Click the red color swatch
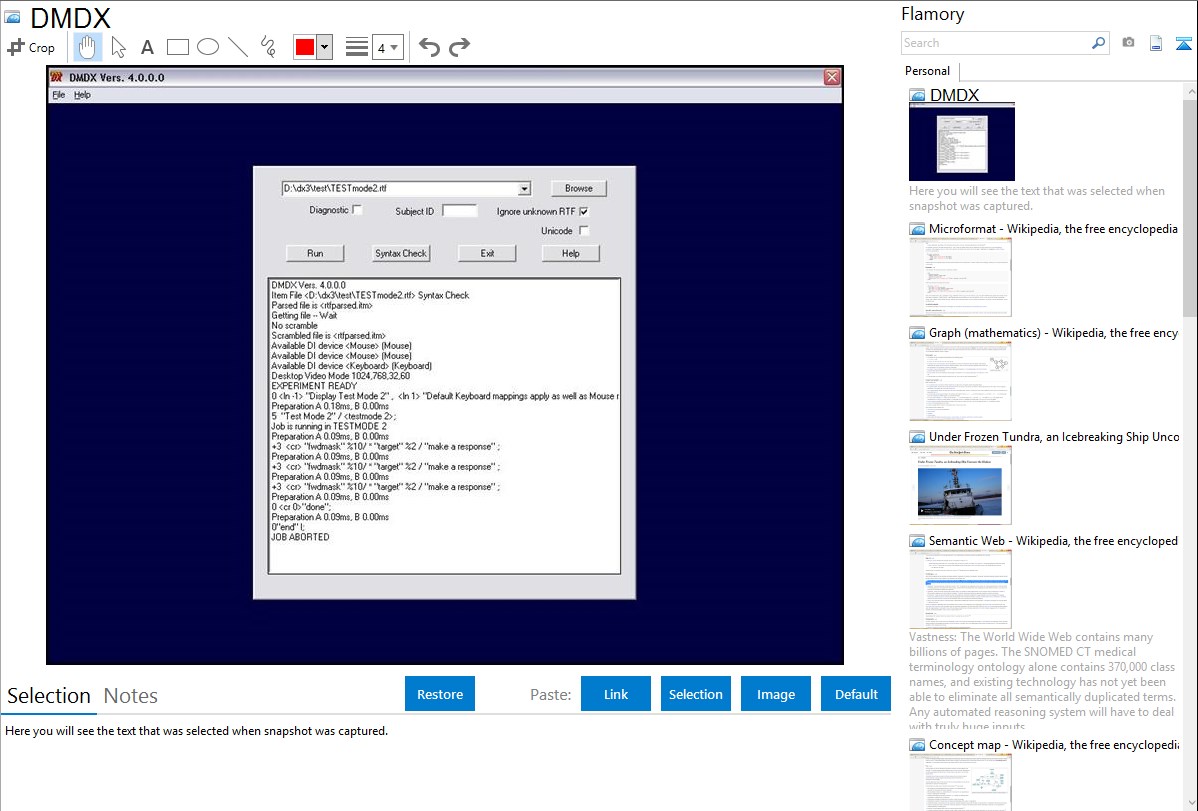The height and width of the screenshot is (811, 1198). coord(305,47)
